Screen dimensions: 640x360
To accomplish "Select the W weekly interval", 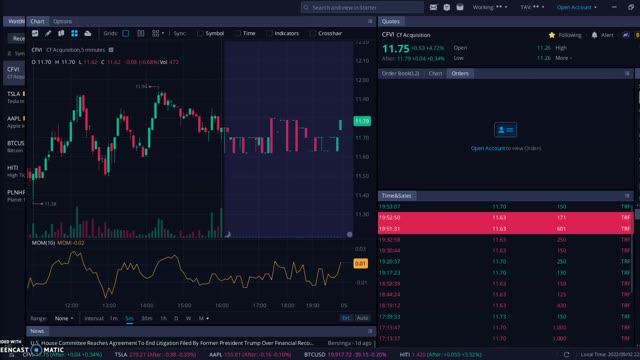I will [189, 318].
